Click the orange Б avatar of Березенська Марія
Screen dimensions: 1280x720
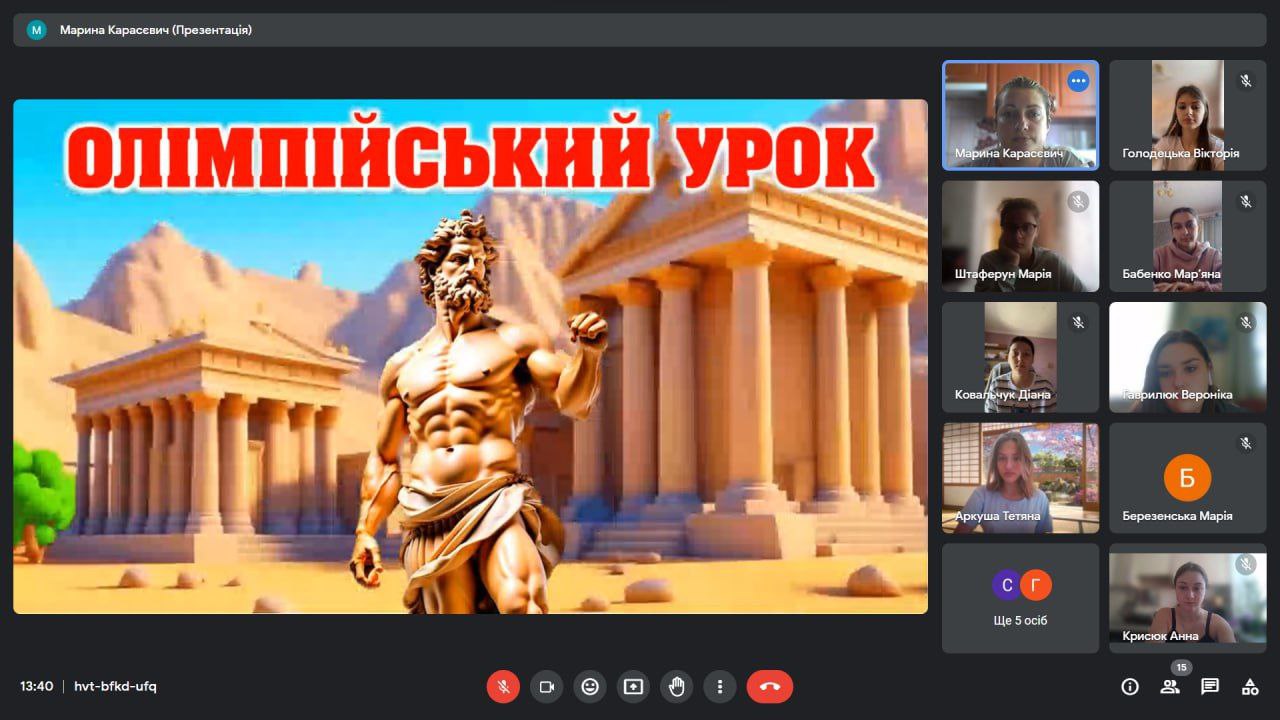(x=1188, y=478)
